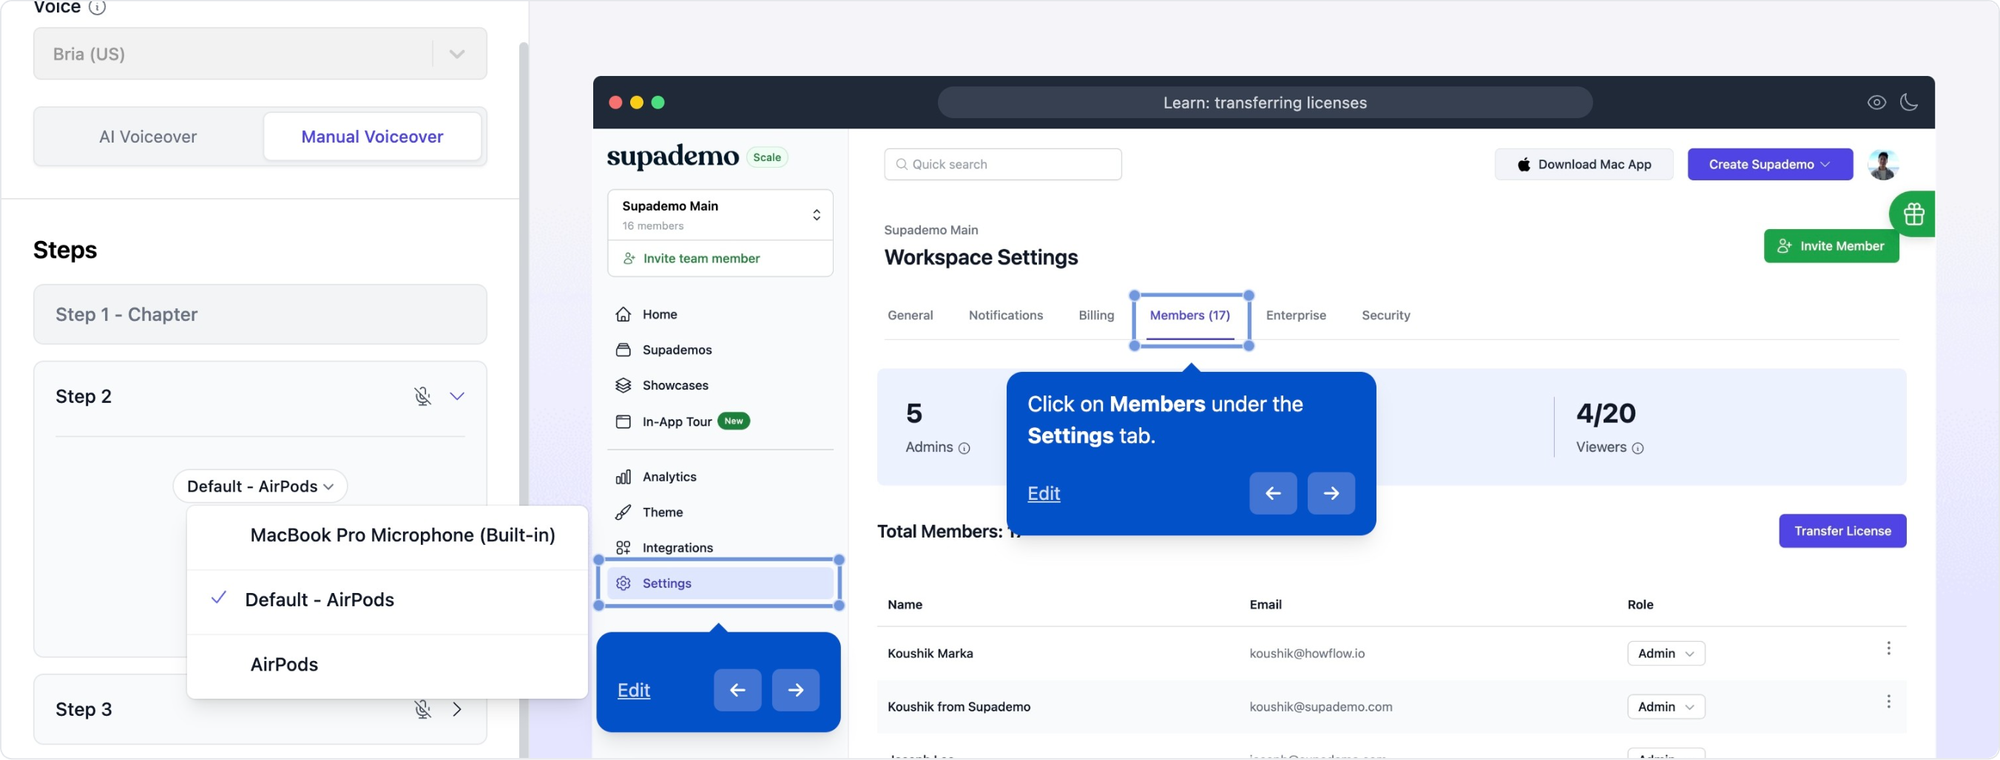Click the eye preview icon in title bar
The image size is (2000, 760).
[x=1877, y=102]
